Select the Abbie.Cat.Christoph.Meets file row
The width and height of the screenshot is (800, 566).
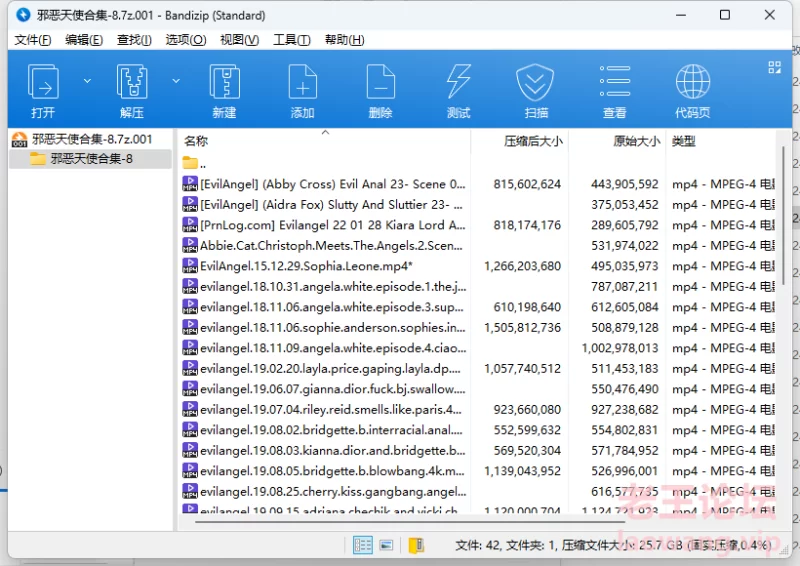(478, 245)
